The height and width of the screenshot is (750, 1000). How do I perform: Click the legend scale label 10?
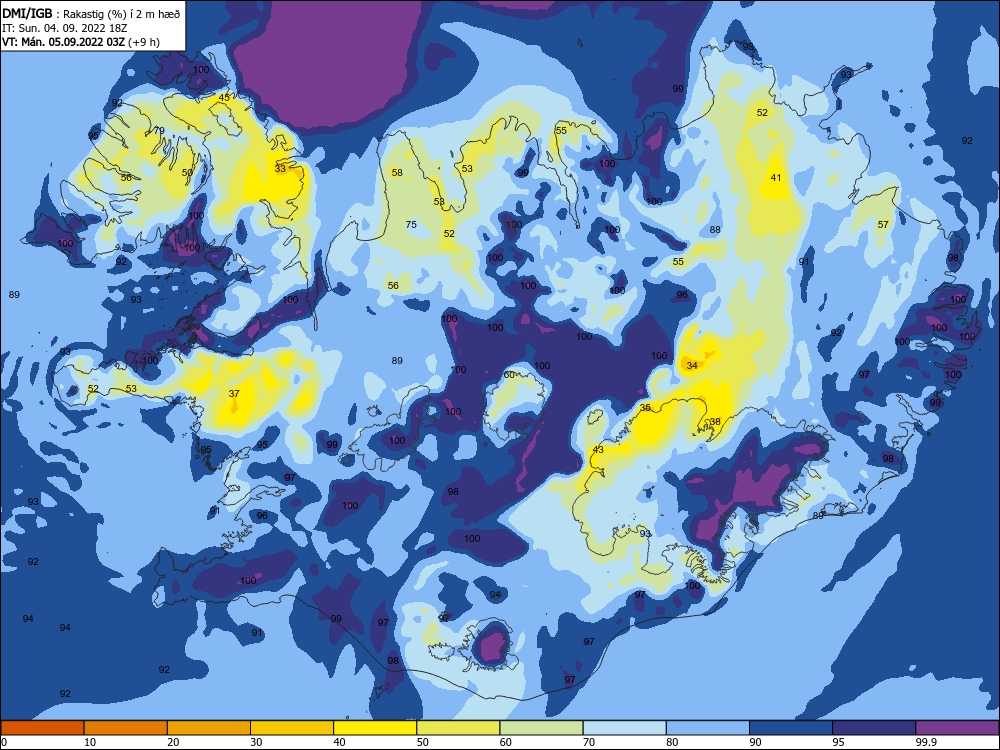click(x=90, y=742)
